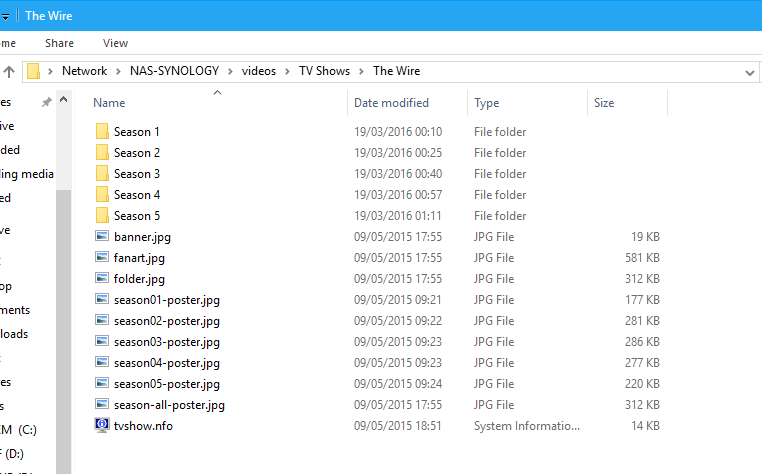This screenshot has width=762, height=474.
Task: Sort by Size column header
Action: [x=604, y=103]
